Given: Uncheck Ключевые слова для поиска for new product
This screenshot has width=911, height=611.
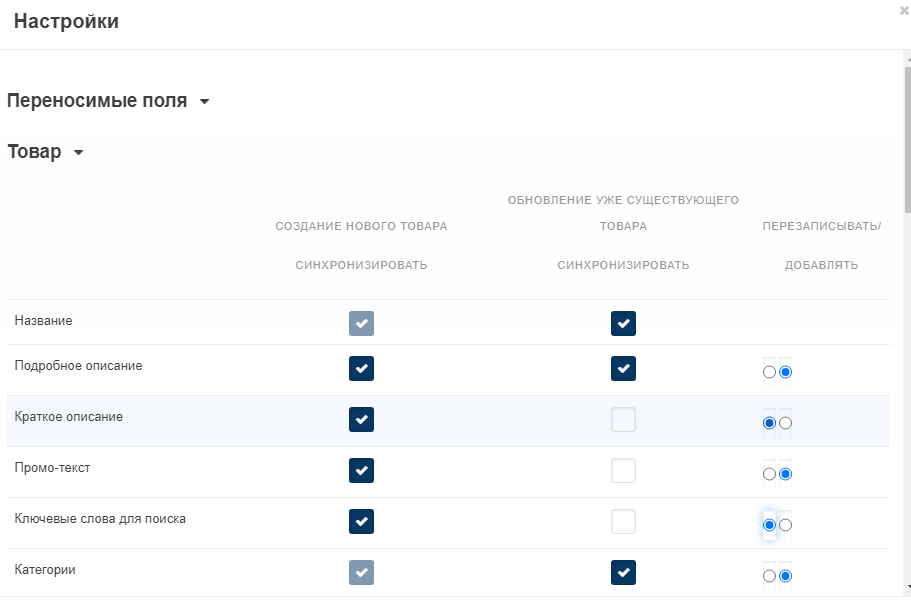Looking at the screenshot, I should click(x=361, y=521).
